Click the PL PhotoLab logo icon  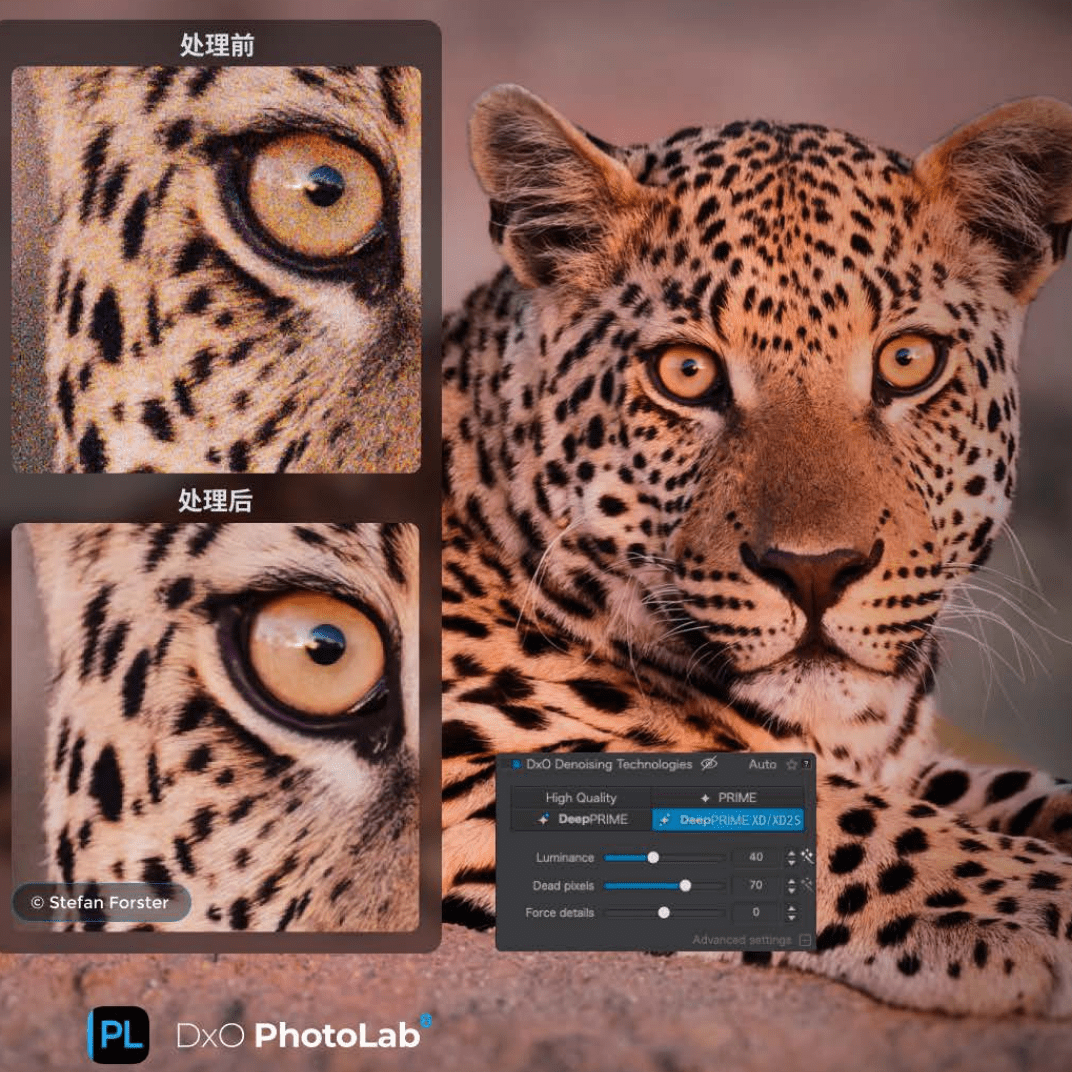(119, 1034)
